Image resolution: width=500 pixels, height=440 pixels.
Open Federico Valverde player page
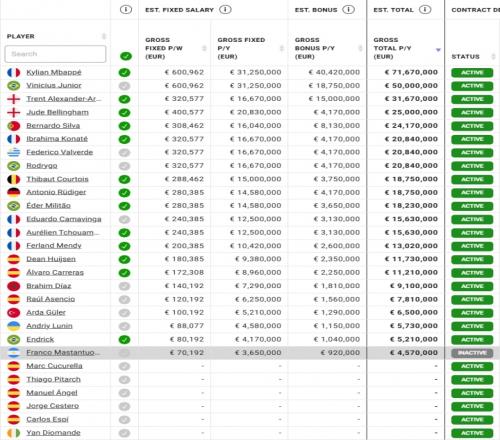pos(60,152)
